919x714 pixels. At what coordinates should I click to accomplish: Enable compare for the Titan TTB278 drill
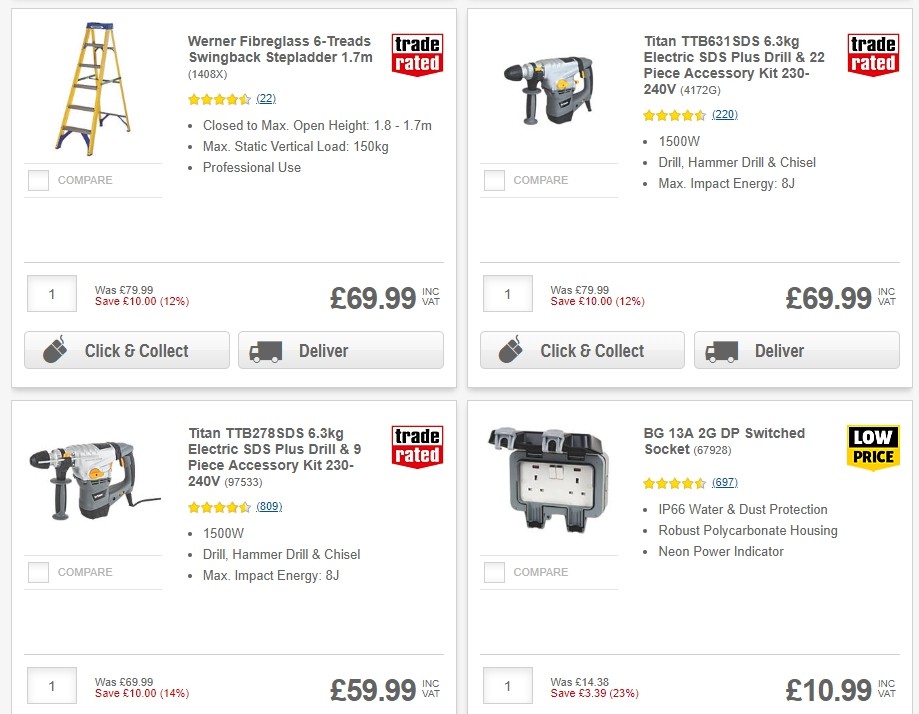point(38,572)
